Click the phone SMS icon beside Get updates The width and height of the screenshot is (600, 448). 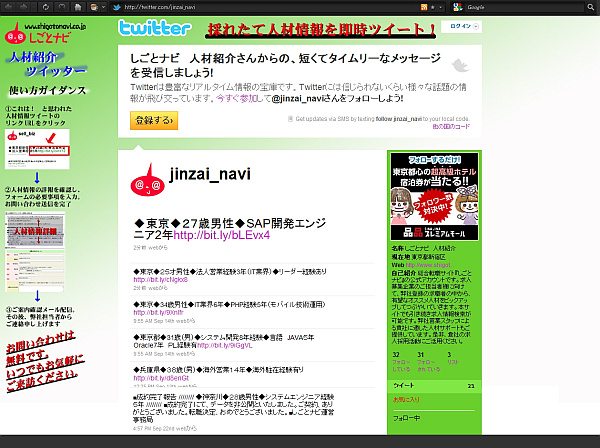click(x=290, y=119)
